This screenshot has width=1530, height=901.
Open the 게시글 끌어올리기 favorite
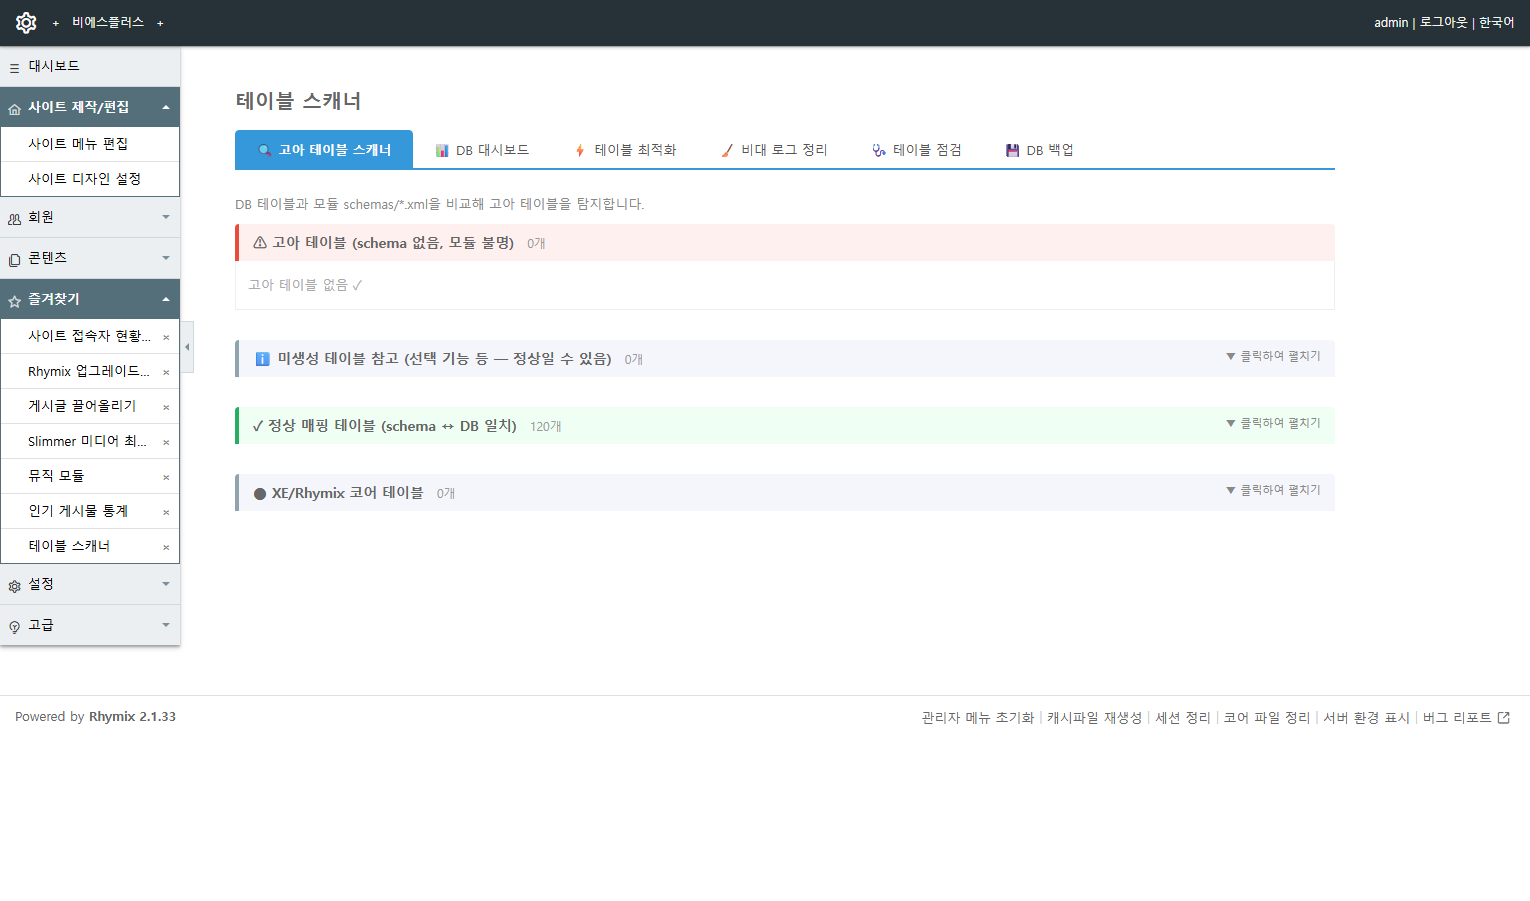[82, 406]
